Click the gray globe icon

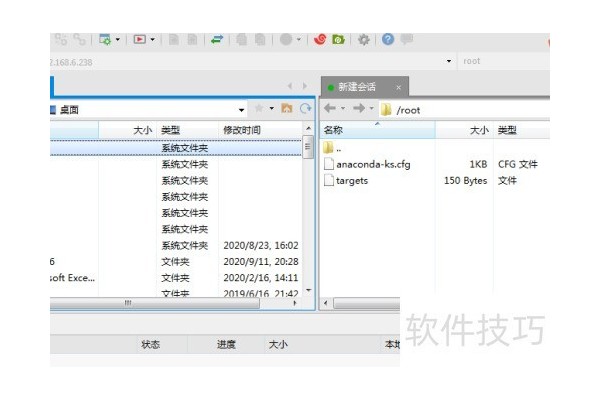click(286, 39)
